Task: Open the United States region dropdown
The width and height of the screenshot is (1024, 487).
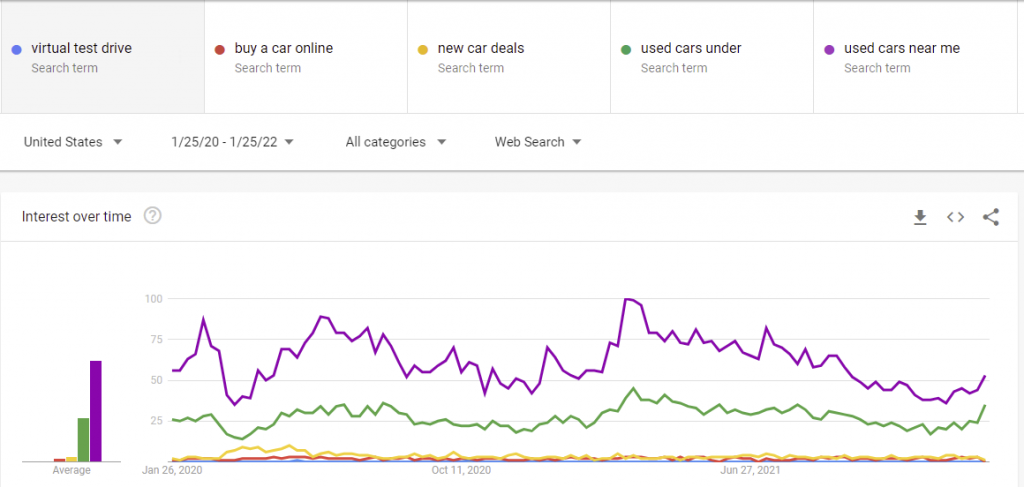Action: point(73,142)
